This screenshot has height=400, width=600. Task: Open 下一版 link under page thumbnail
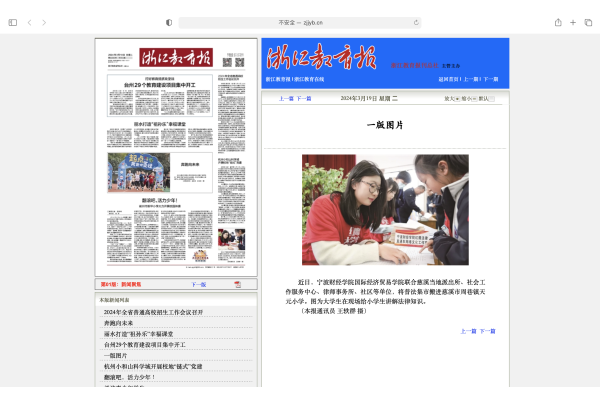coord(198,285)
